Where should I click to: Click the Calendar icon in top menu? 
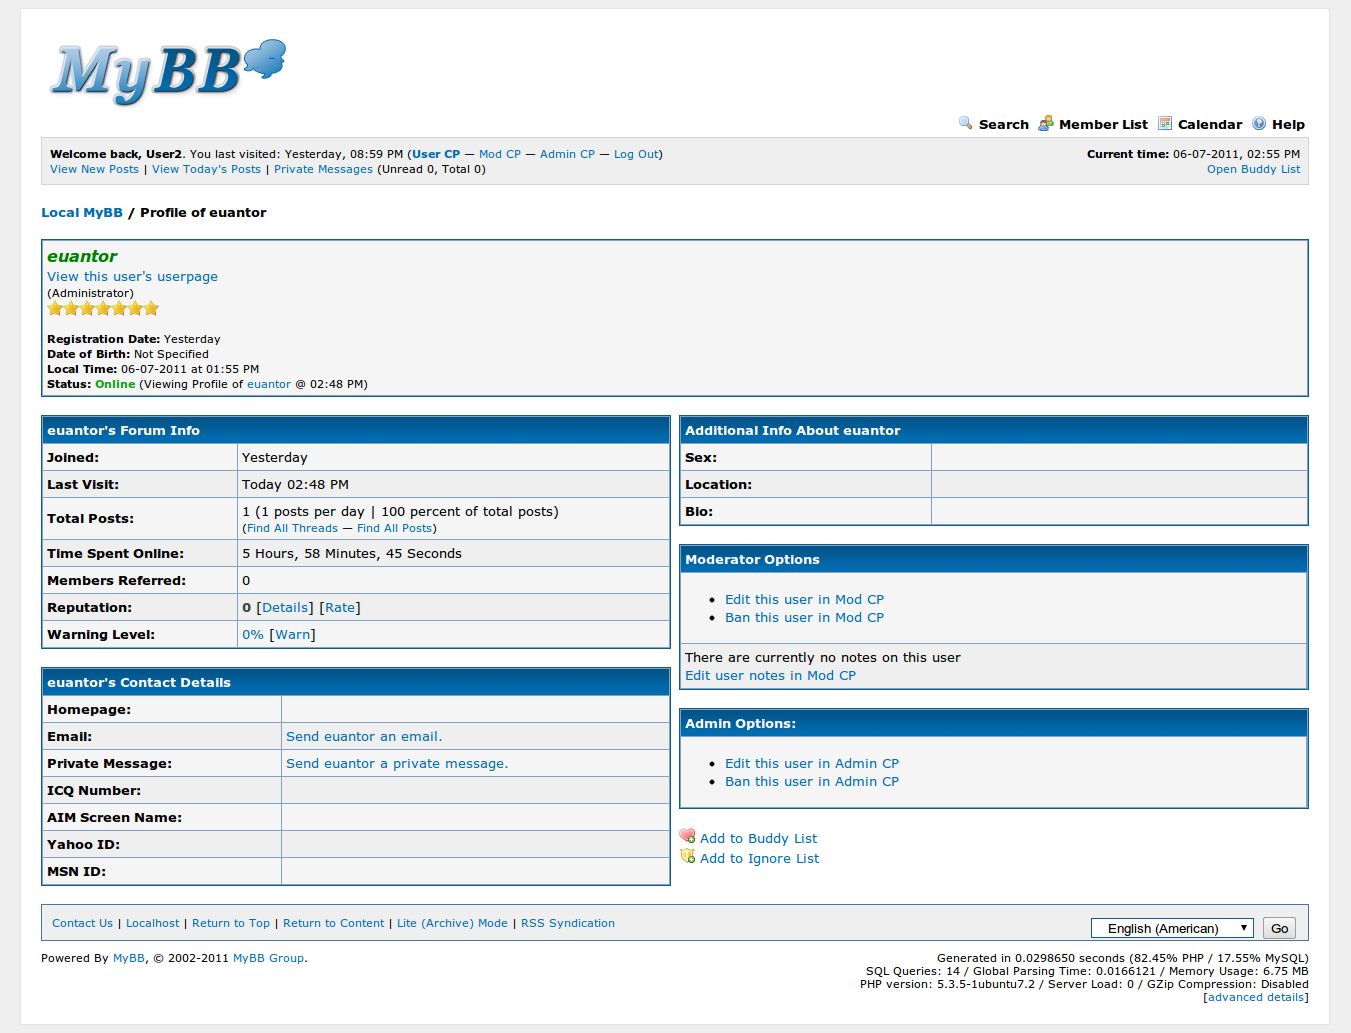tap(1165, 123)
